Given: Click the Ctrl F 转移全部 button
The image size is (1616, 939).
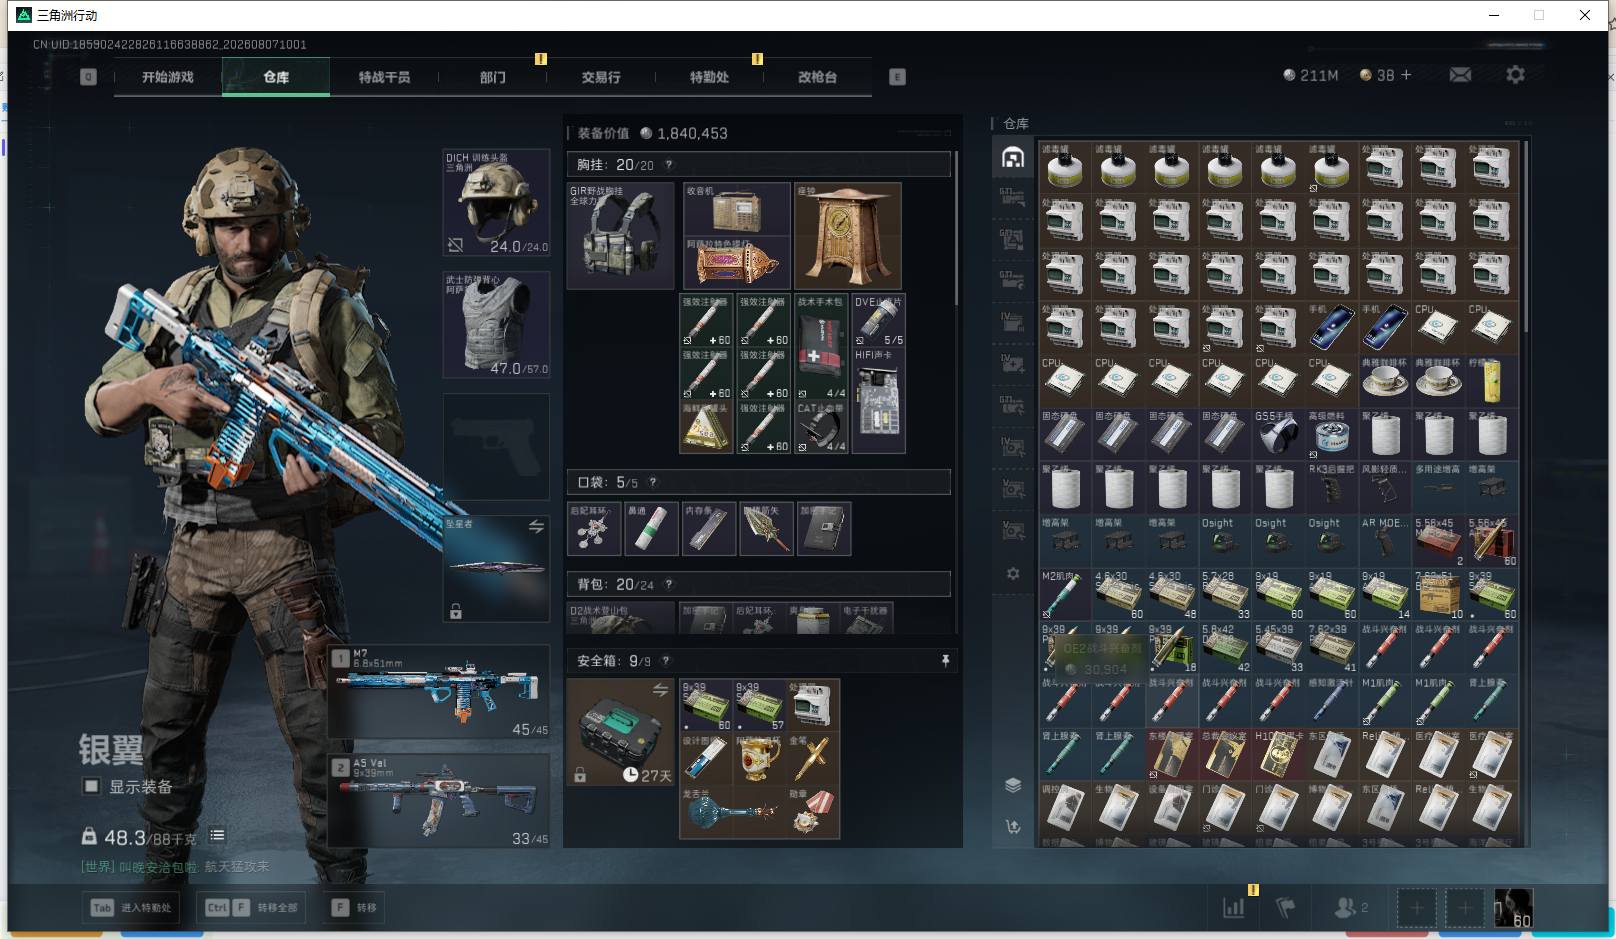Looking at the screenshot, I should [x=252, y=908].
